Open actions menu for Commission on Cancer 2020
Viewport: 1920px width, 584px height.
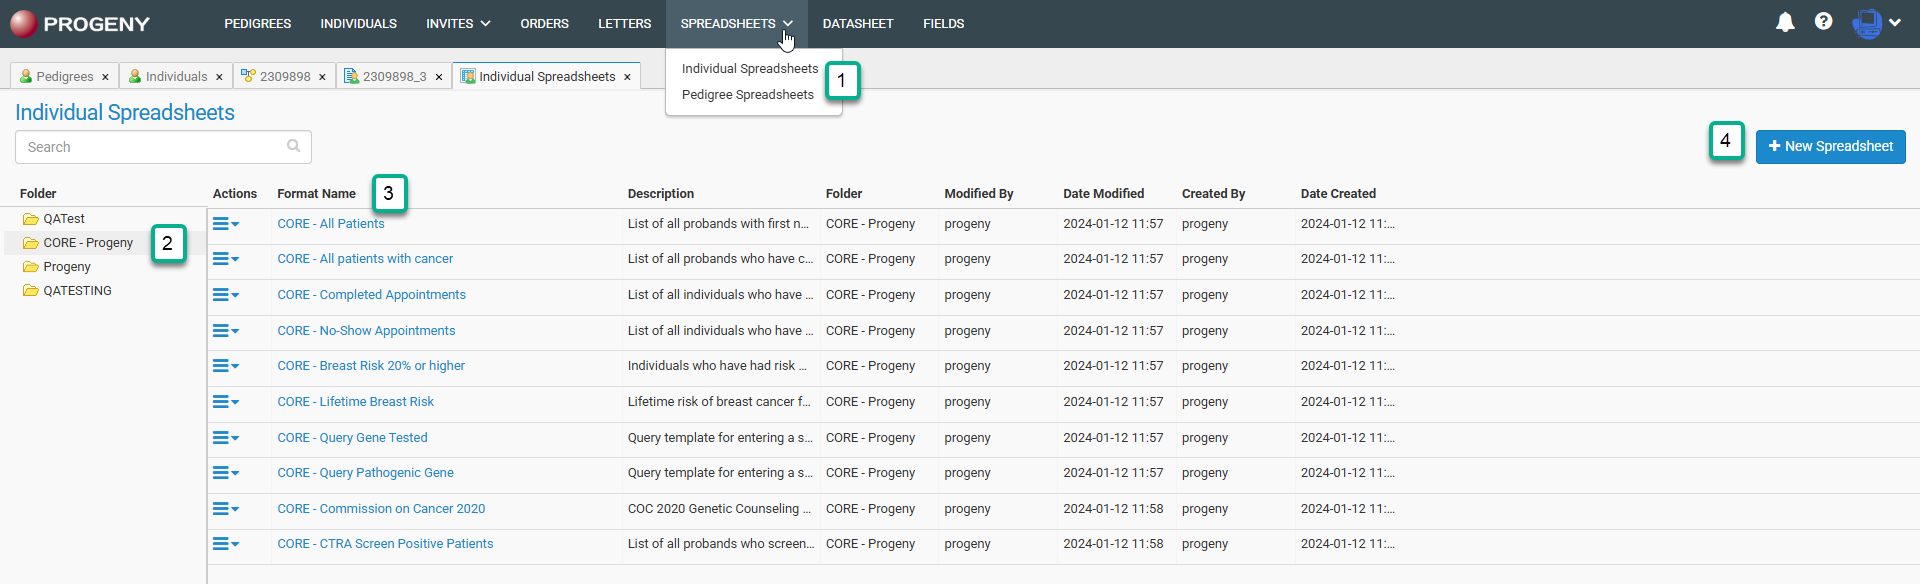[226, 509]
